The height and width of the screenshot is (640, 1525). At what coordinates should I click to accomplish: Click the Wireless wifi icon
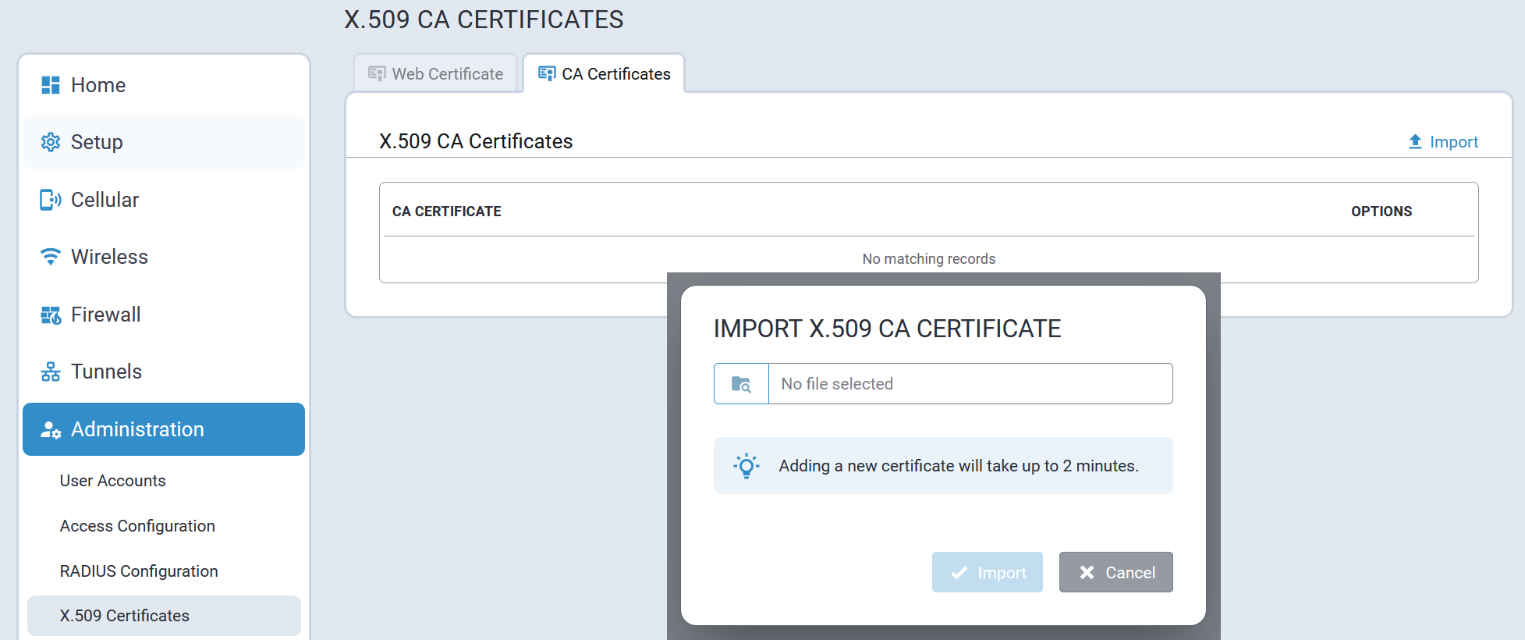click(x=50, y=257)
